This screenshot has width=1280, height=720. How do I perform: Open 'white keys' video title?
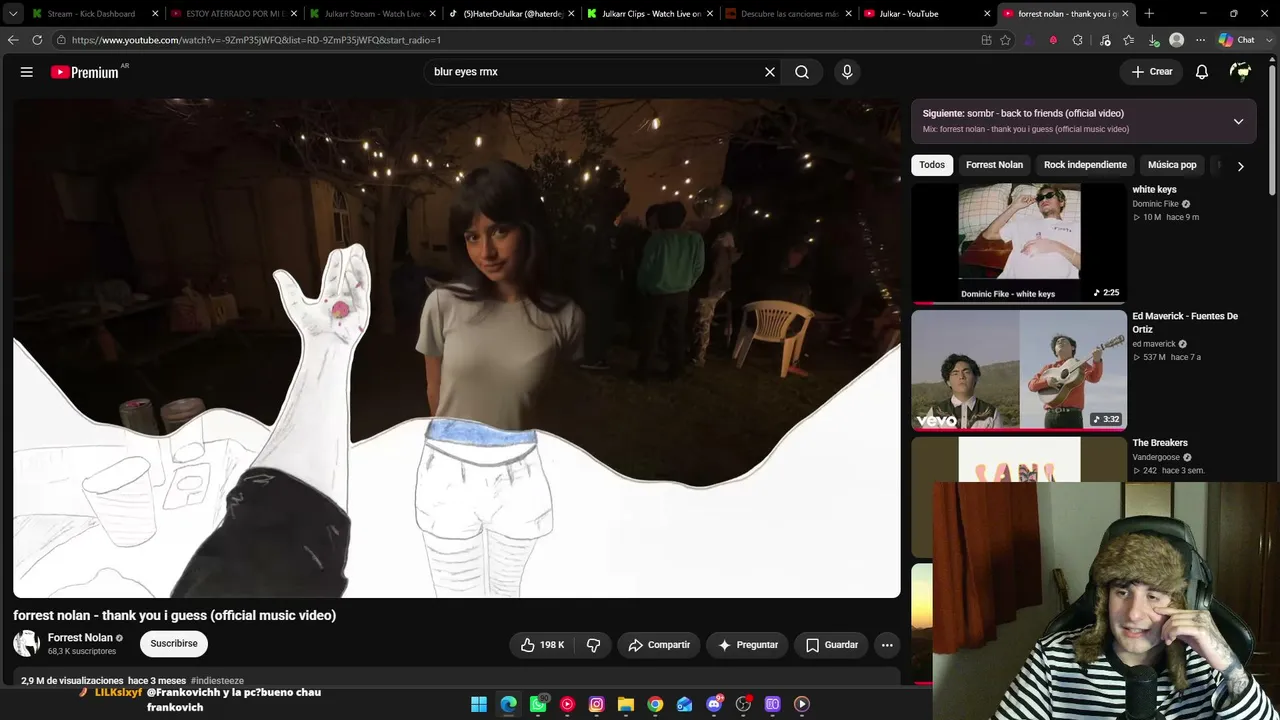1154,190
